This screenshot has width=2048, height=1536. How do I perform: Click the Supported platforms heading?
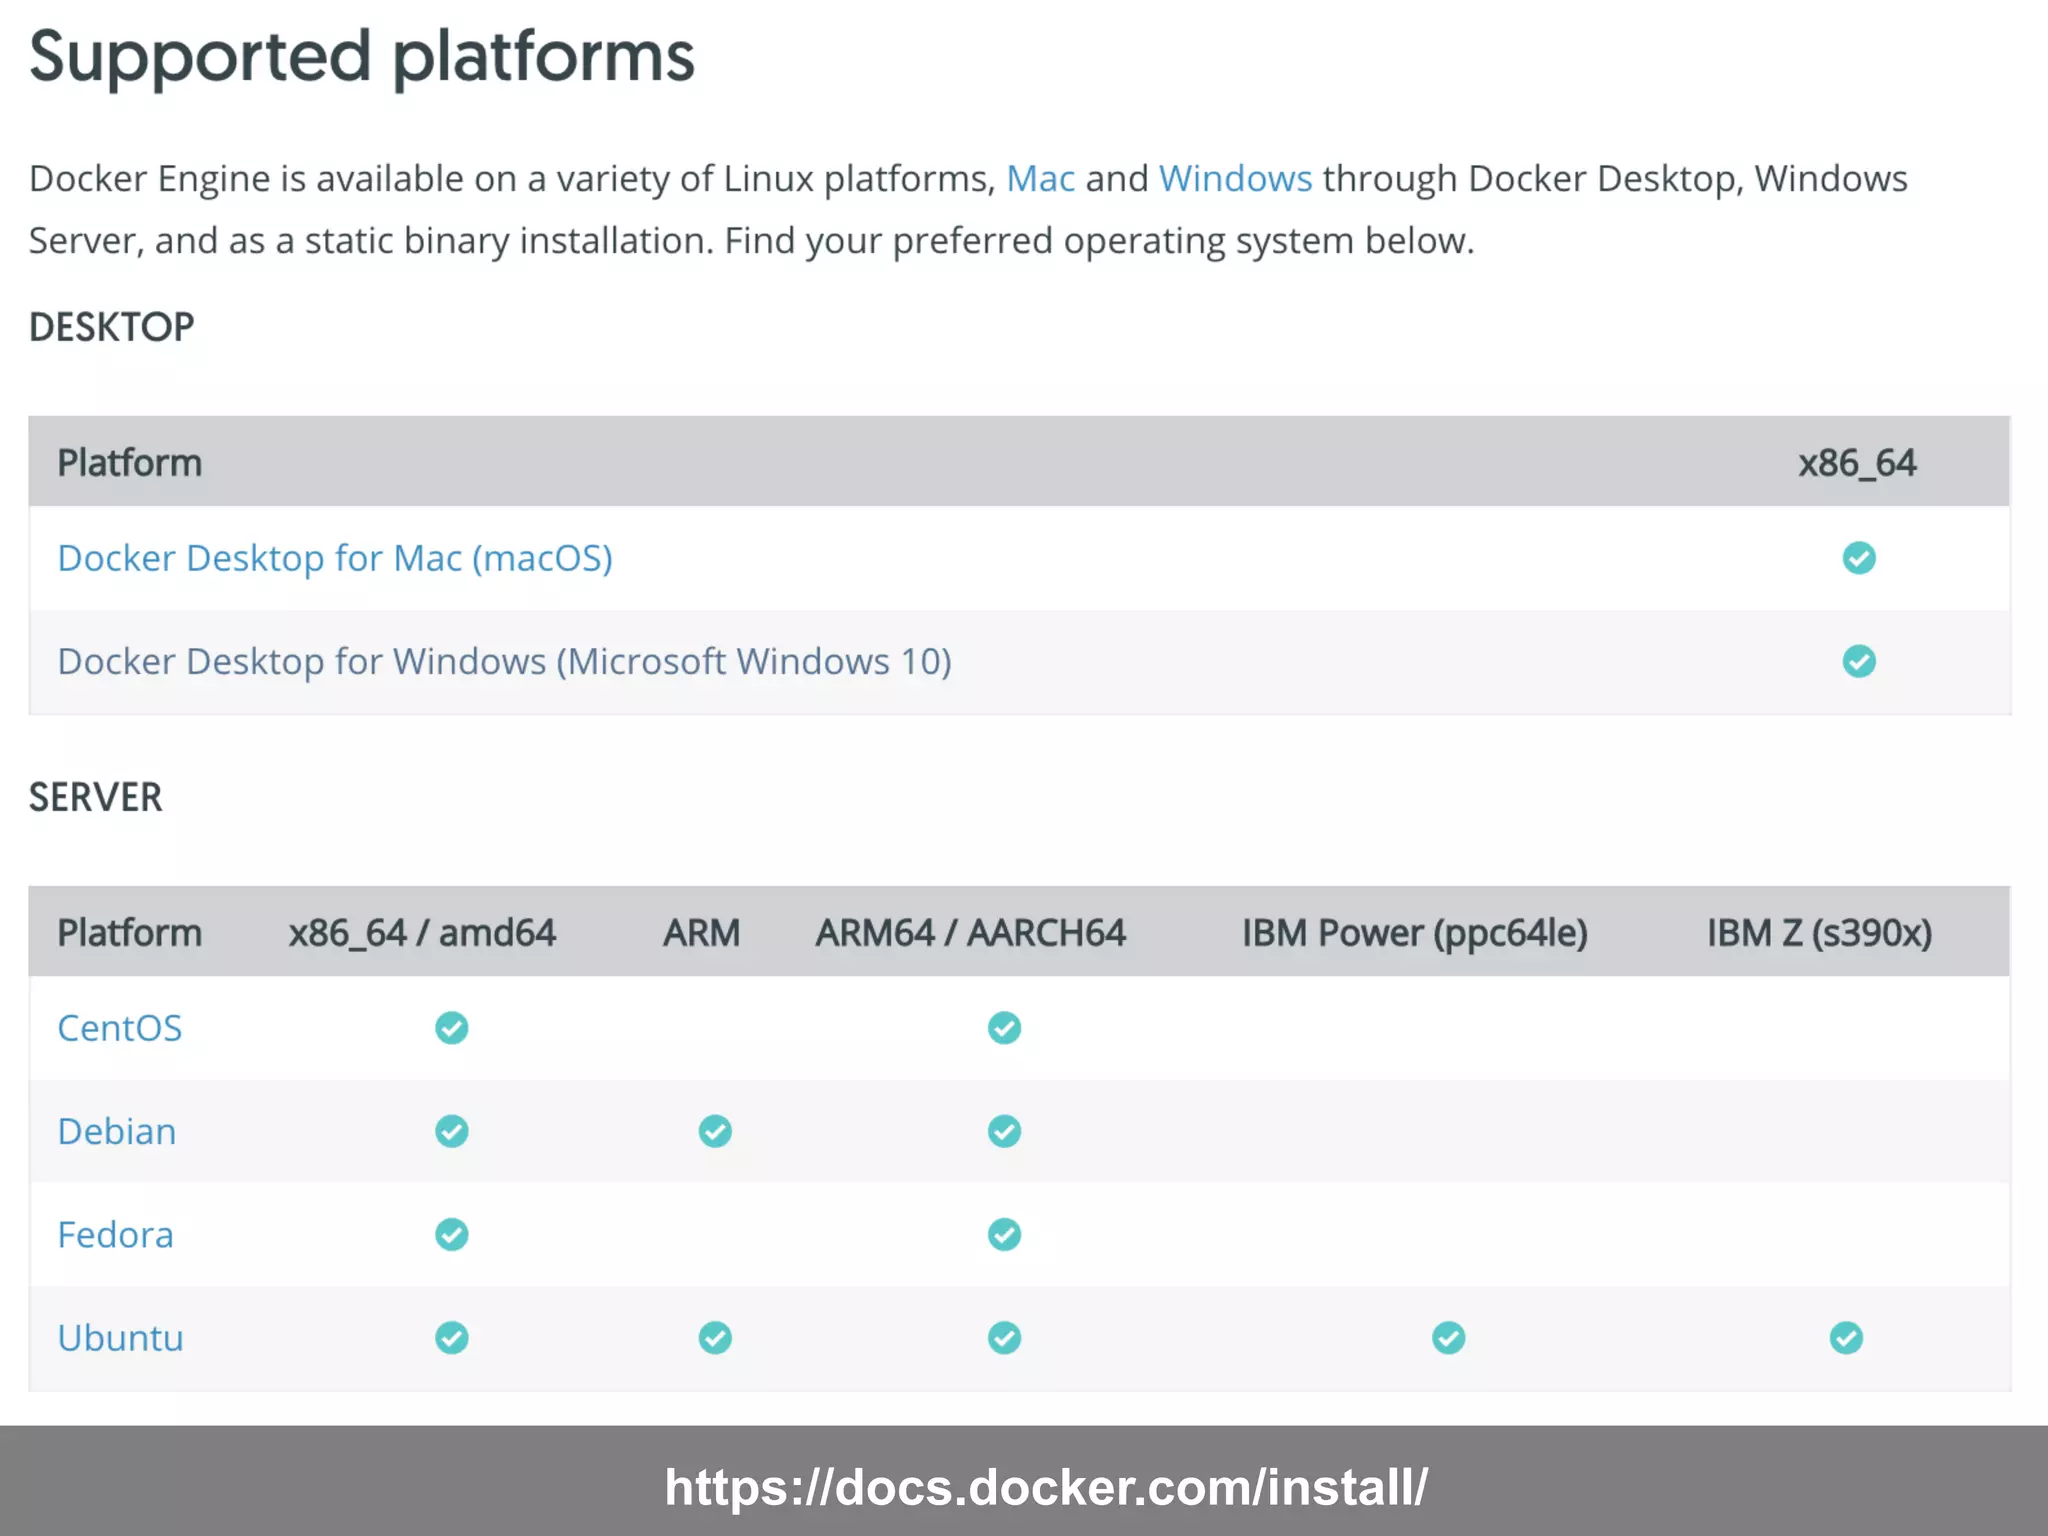pos(361,58)
